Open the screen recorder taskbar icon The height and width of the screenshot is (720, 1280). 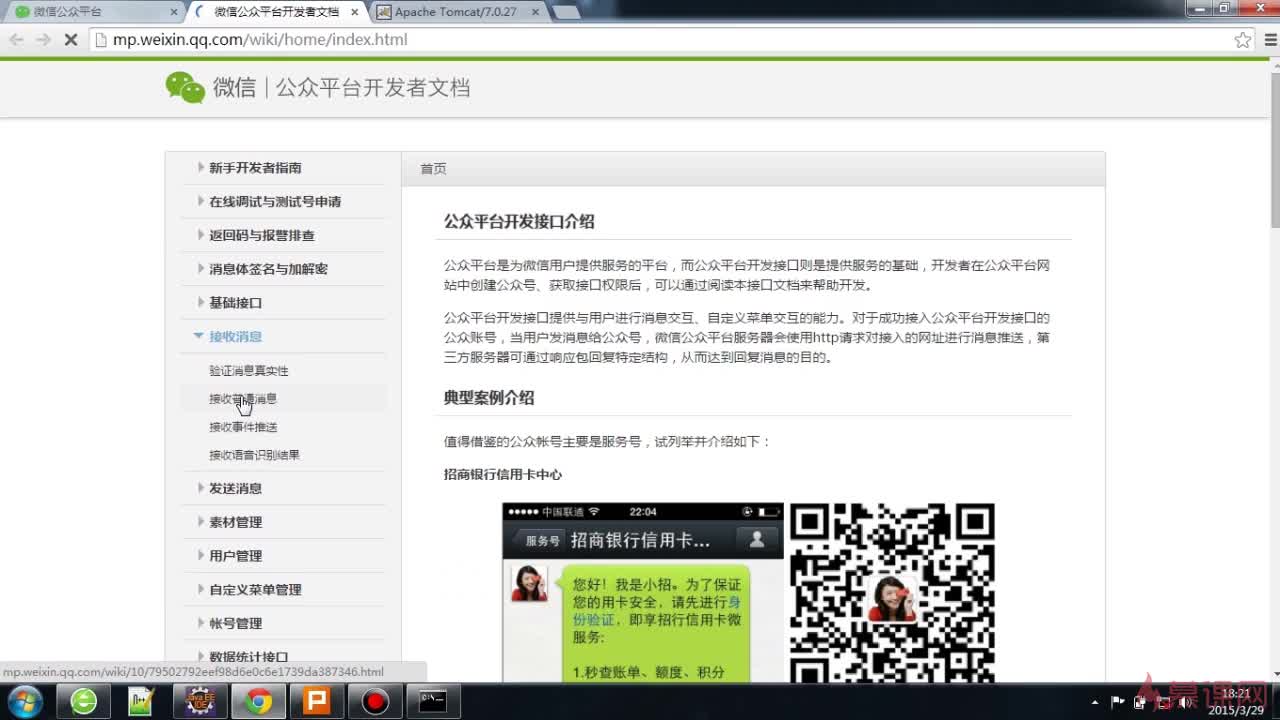(x=375, y=701)
